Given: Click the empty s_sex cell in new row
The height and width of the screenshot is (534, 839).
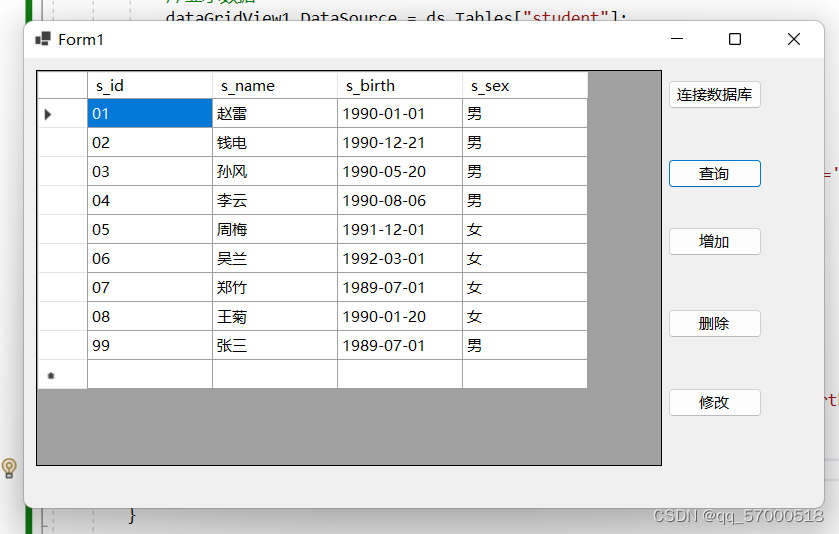Looking at the screenshot, I should [x=525, y=374].
